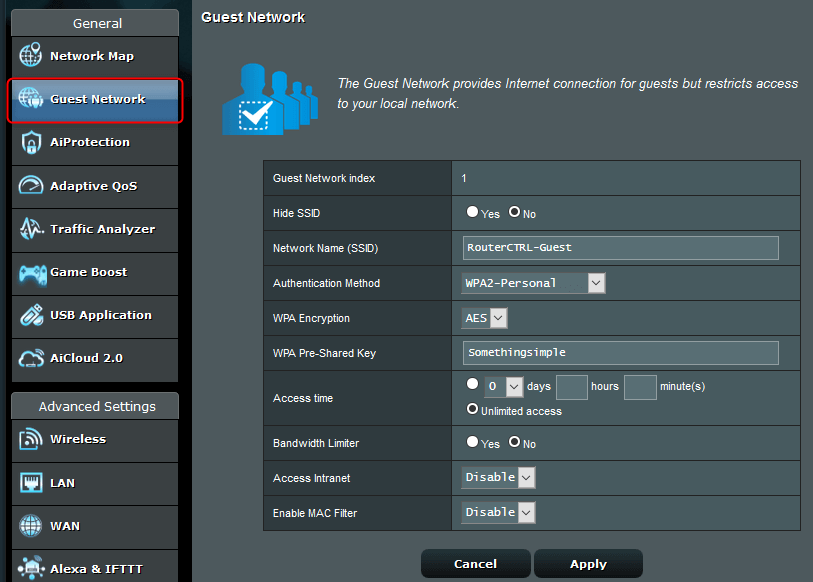The width and height of the screenshot is (813, 582).
Task: Select Hide SSID No radio
Action: tap(514, 212)
